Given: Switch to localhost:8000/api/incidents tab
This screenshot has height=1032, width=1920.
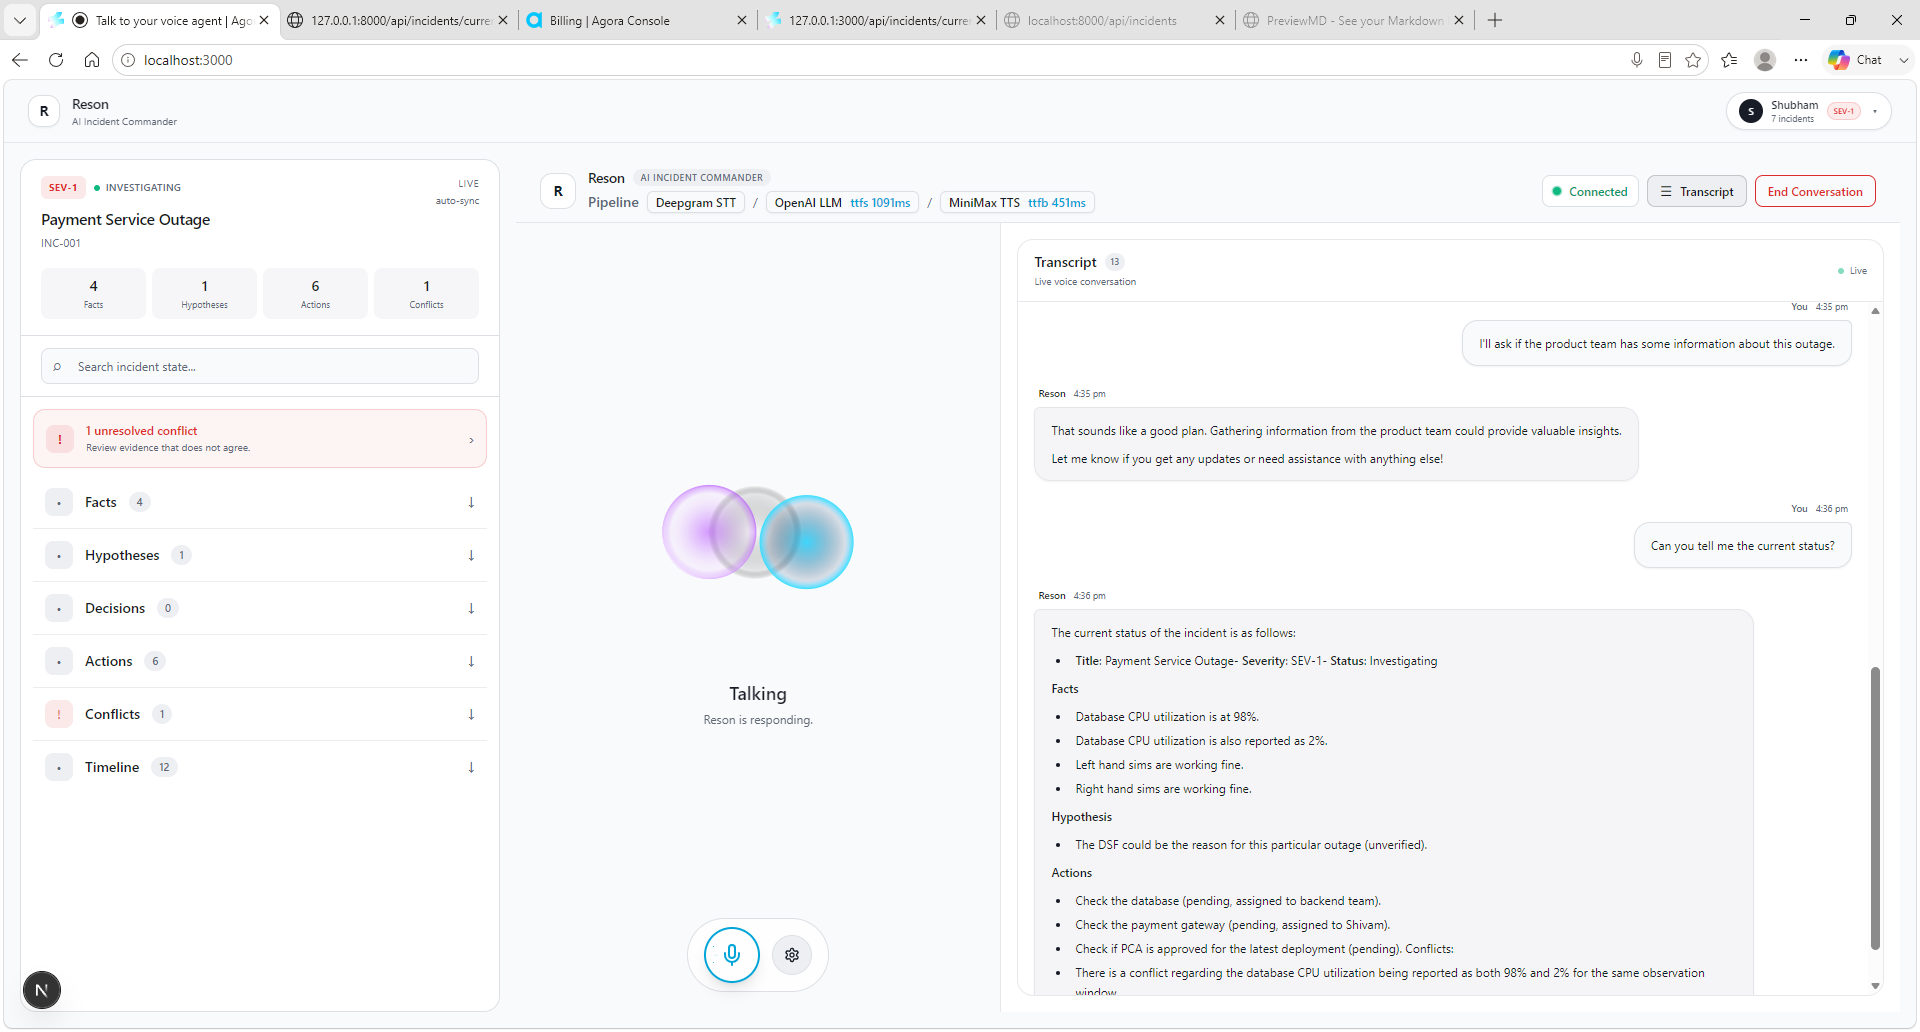Looking at the screenshot, I should pos(1115,20).
